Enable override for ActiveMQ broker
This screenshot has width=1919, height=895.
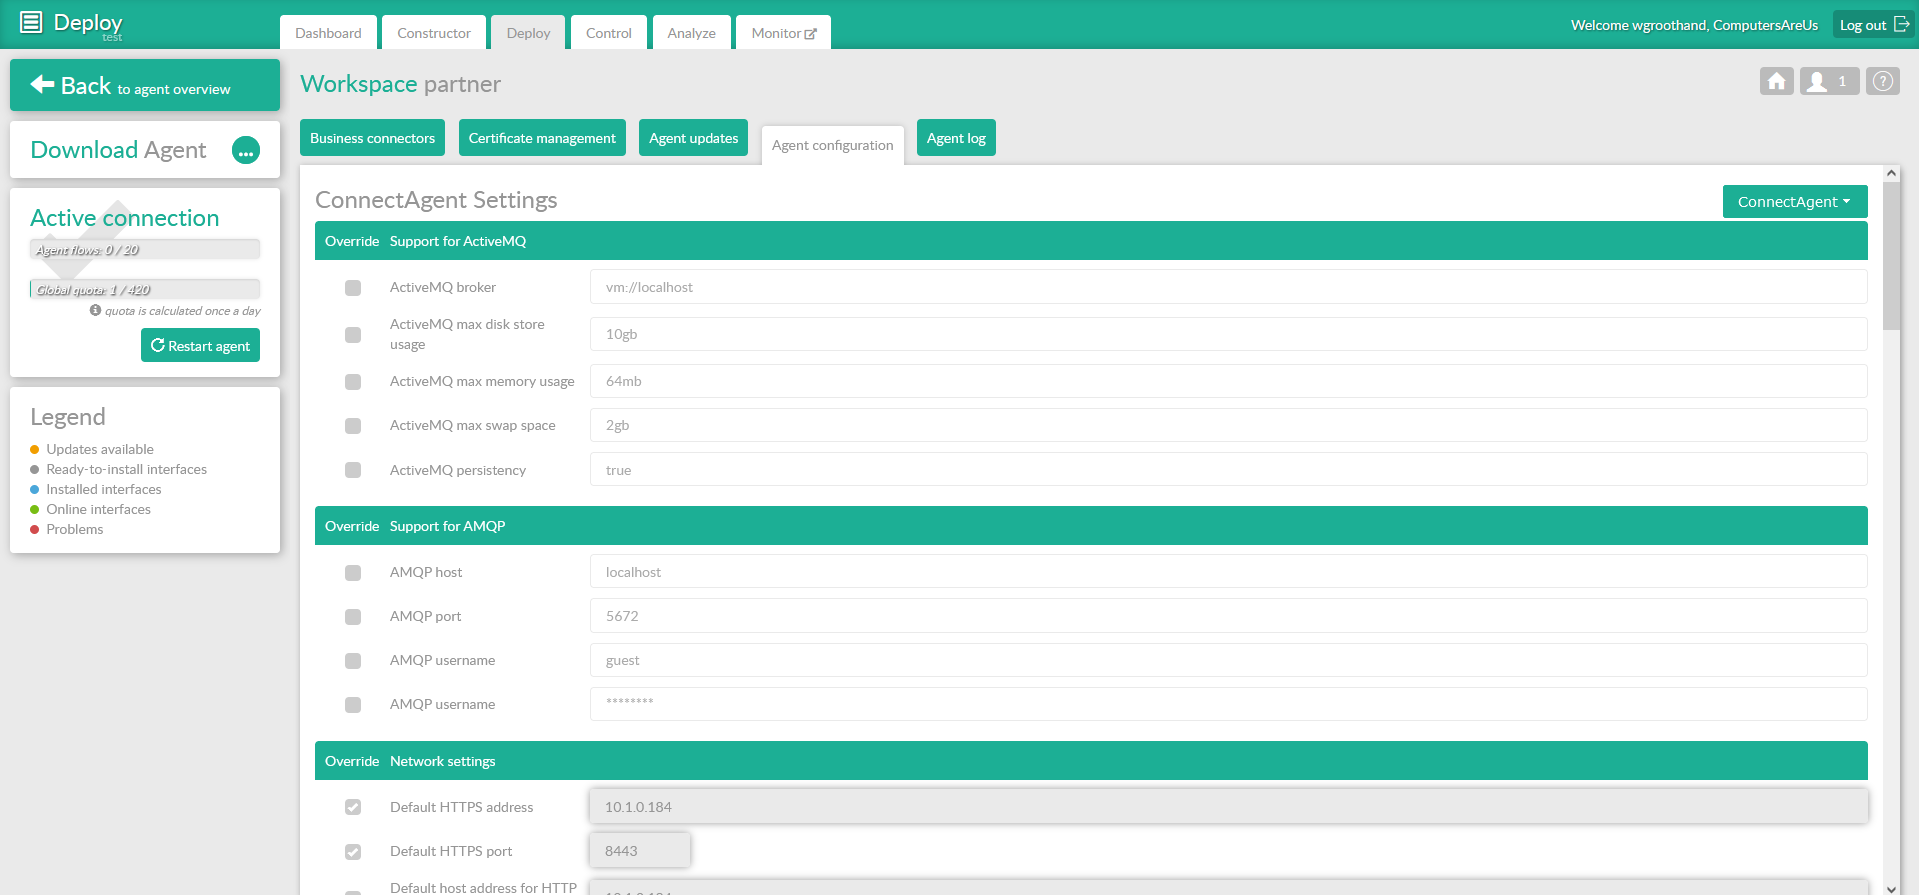(x=353, y=288)
